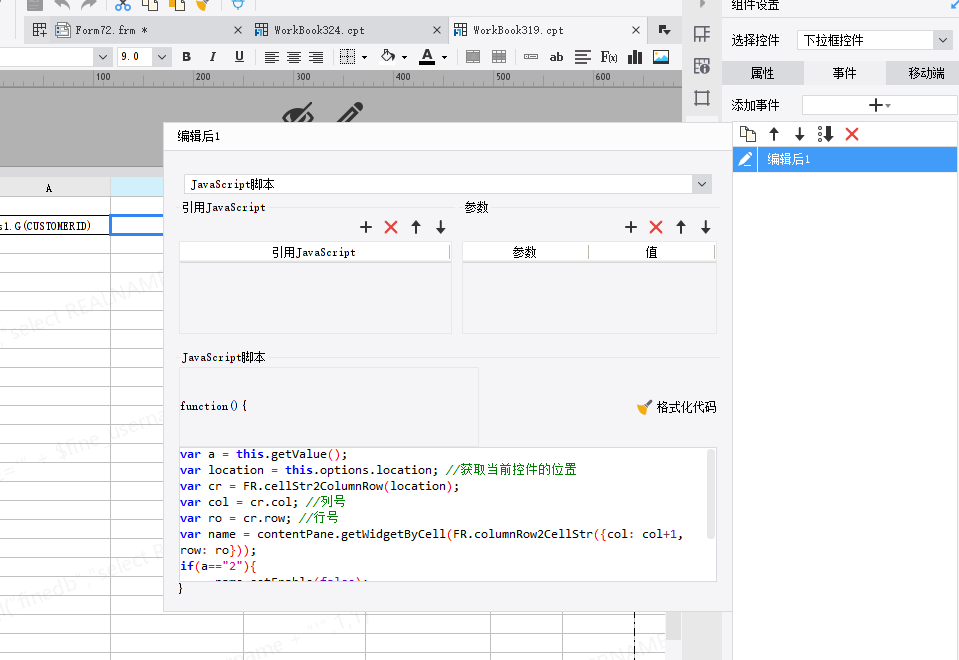This screenshot has width=959, height=660.
Task: Delete the selected event with the red X
Action: point(852,134)
